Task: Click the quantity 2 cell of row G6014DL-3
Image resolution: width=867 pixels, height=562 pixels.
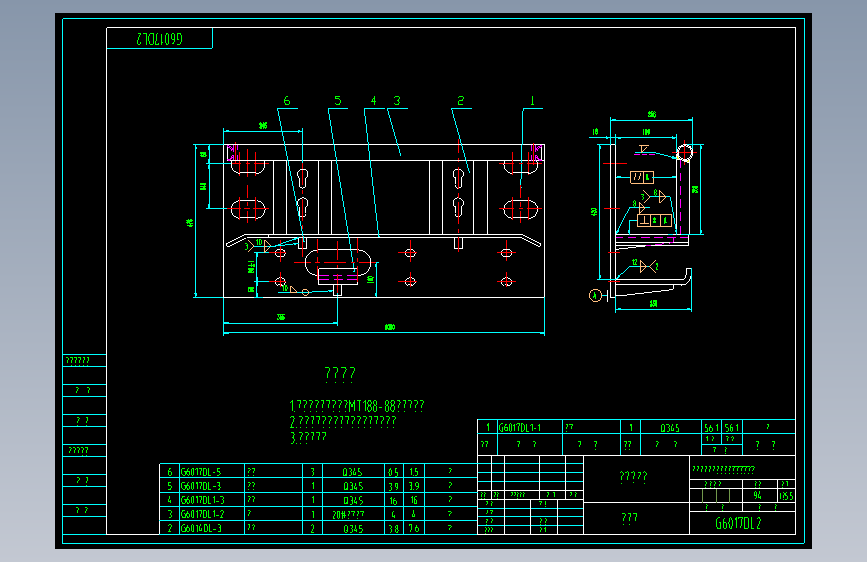Action: 312,529
